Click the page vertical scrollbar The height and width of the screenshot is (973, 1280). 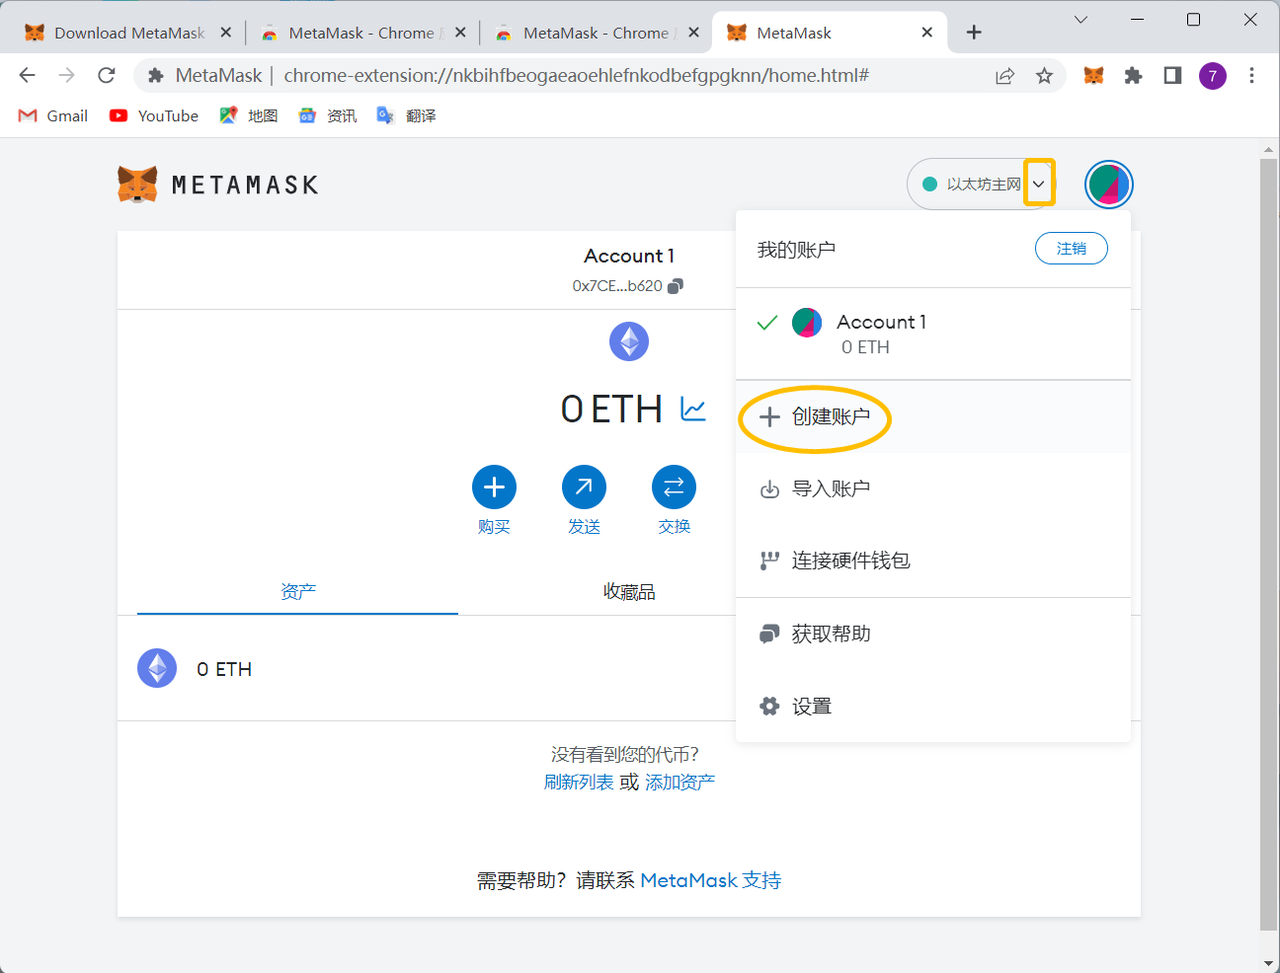(x=1268, y=545)
